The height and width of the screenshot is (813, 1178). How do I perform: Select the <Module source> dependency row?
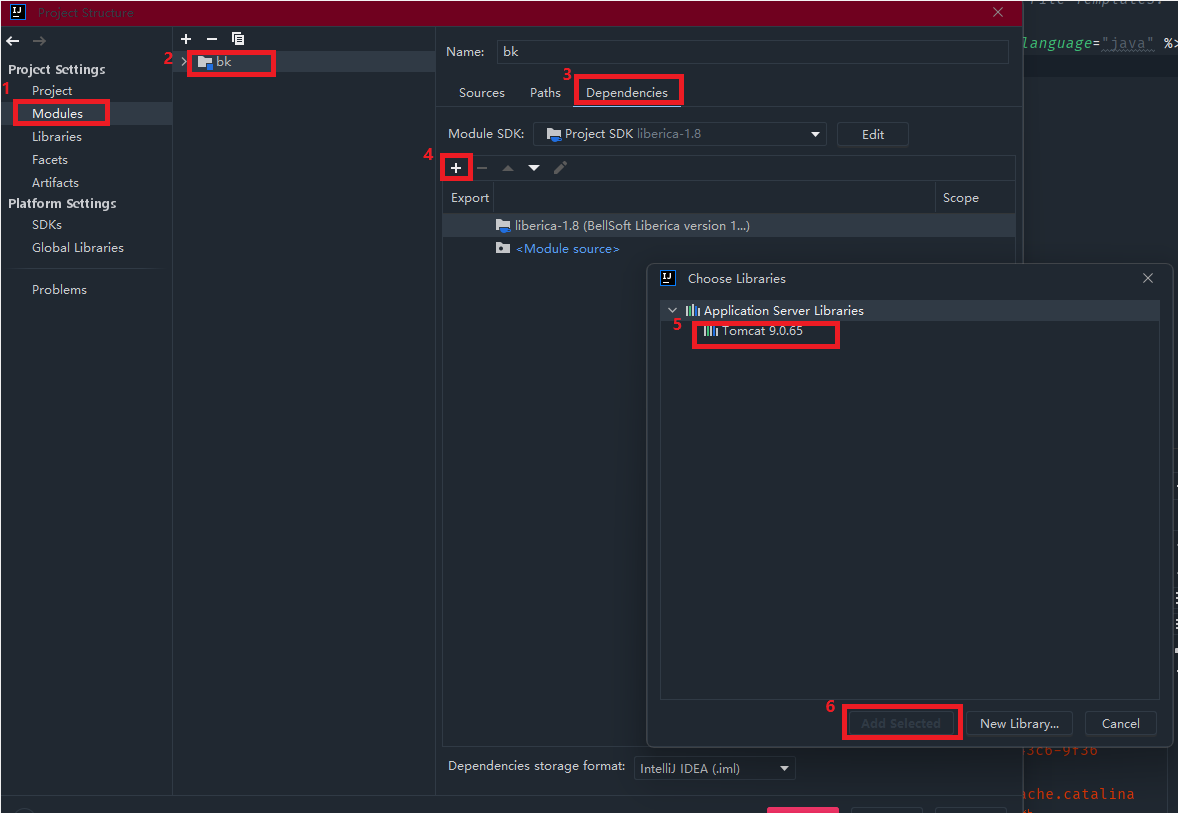tap(729, 248)
